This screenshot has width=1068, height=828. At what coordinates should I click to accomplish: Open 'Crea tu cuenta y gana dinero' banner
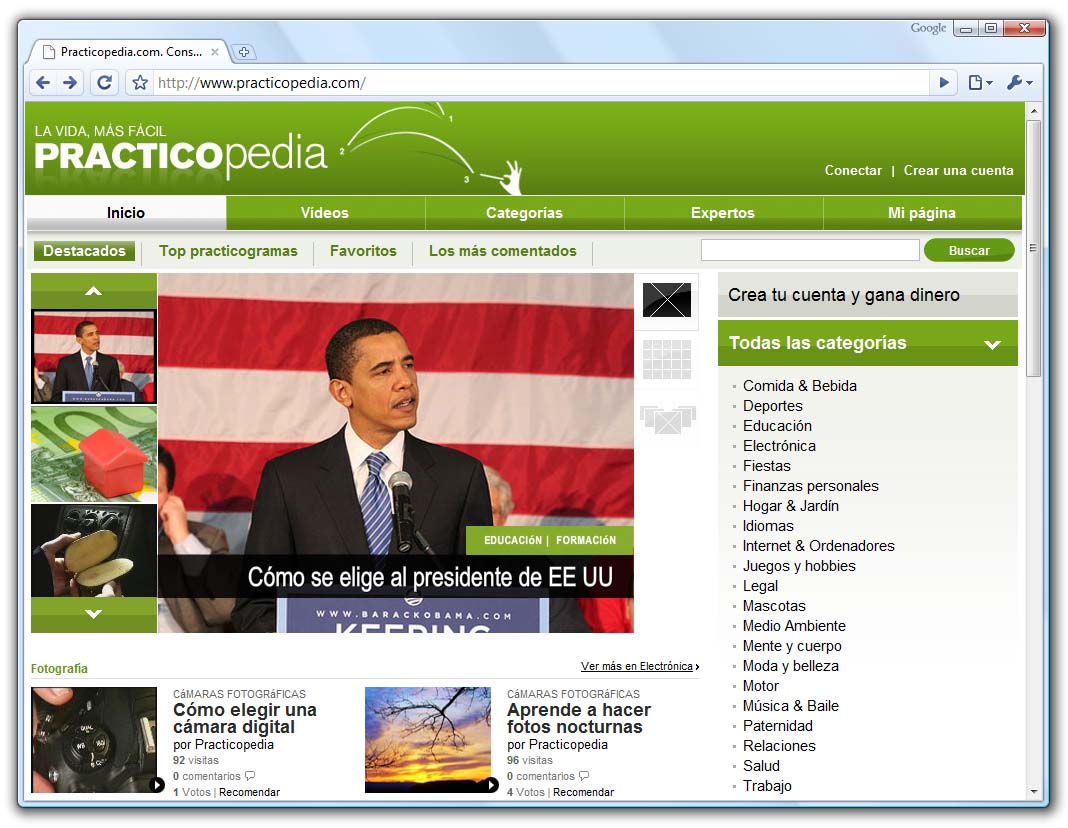click(x=868, y=296)
